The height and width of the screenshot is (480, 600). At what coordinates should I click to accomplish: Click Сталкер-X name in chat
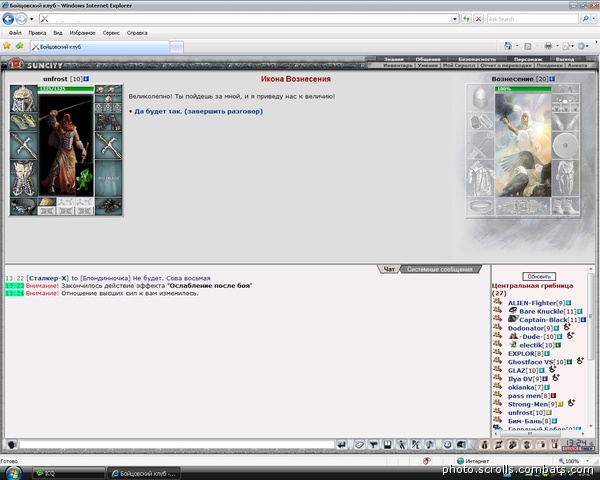[x=48, y=278]
